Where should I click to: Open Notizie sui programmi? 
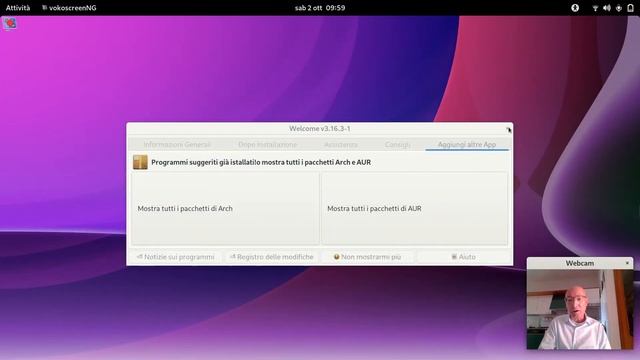[x=176, y=257]
